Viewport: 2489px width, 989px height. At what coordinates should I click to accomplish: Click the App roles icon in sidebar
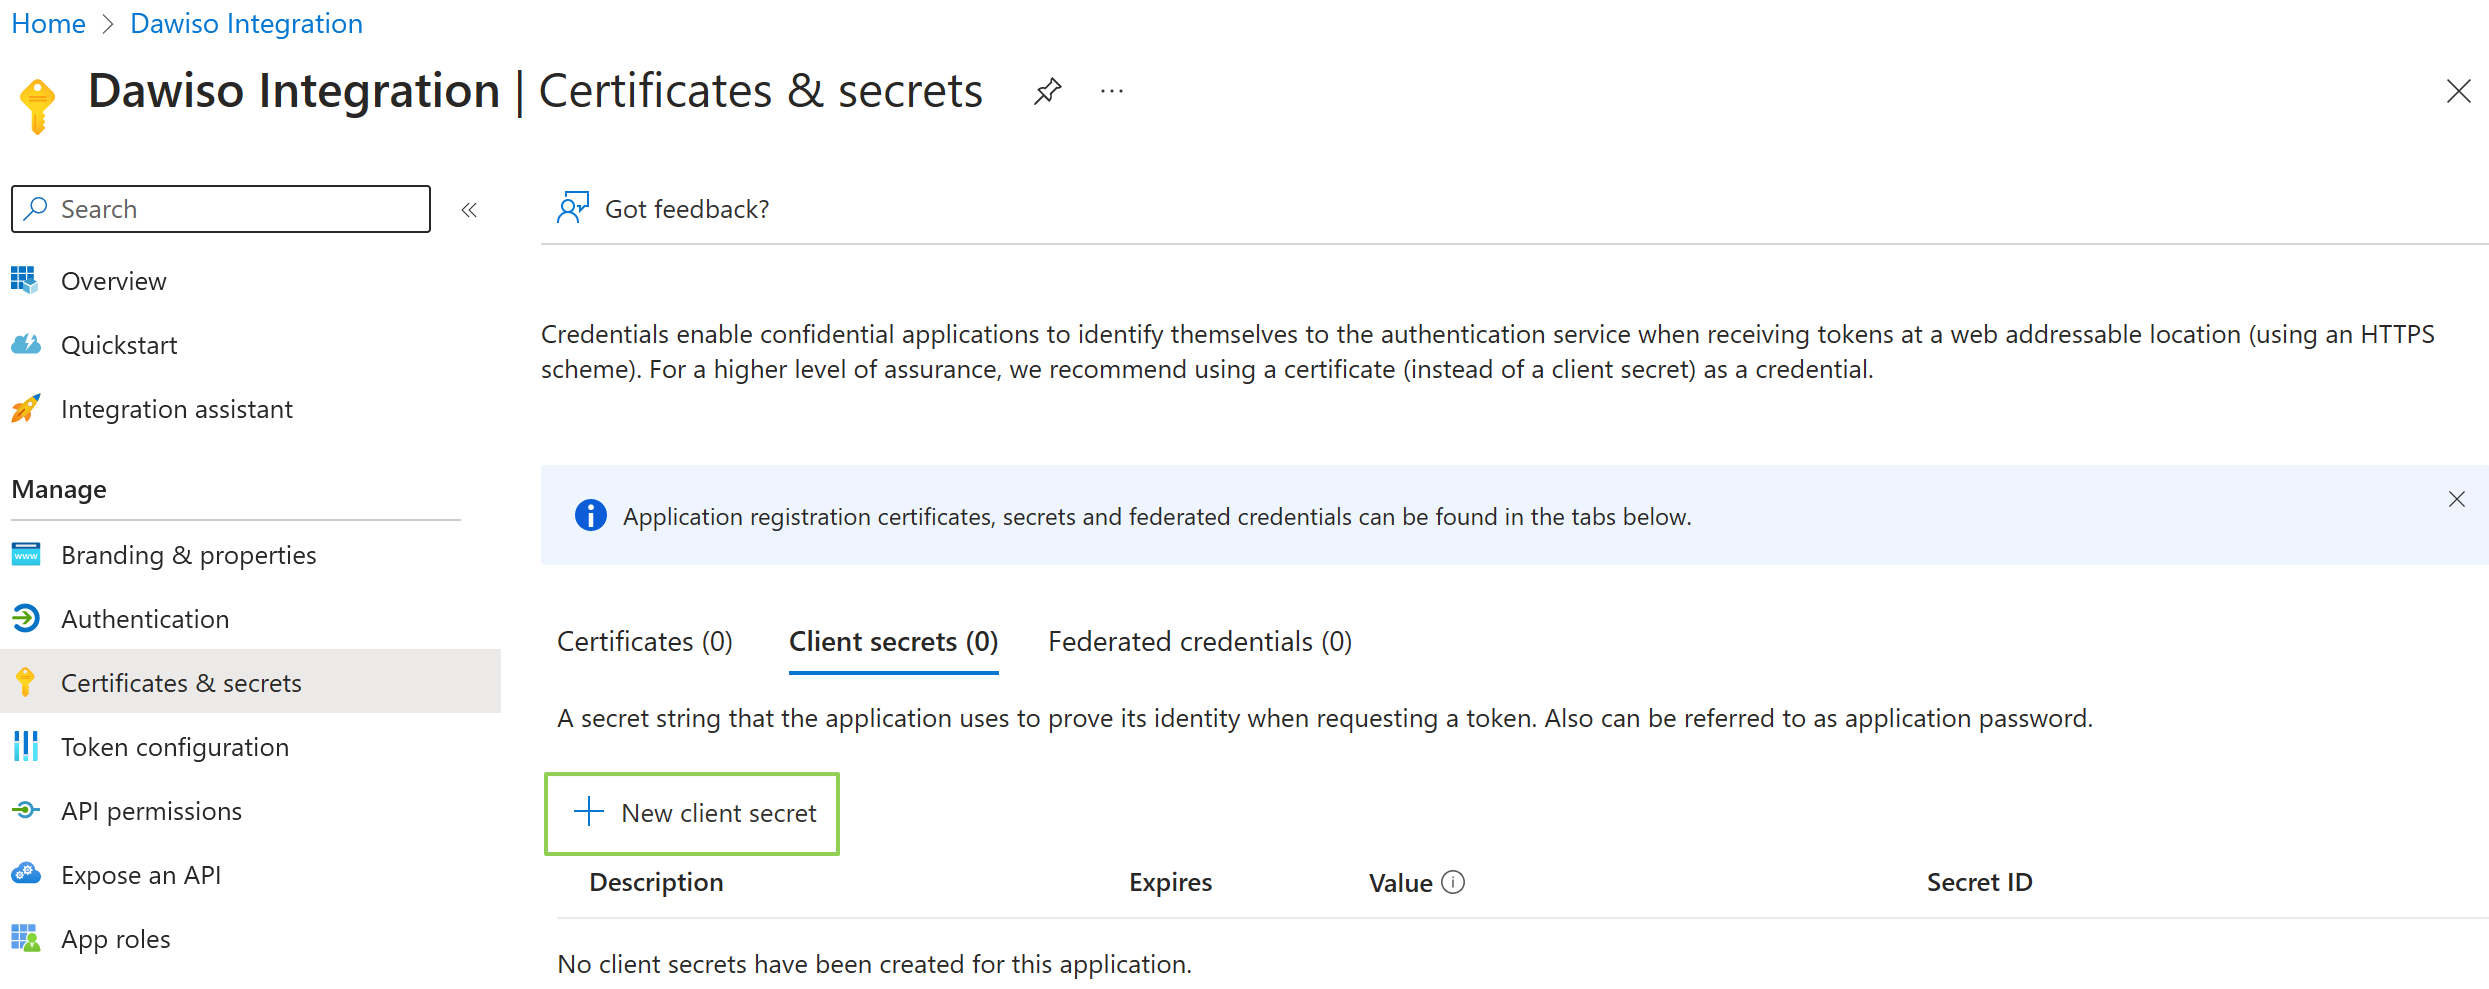tap(26, 939)
